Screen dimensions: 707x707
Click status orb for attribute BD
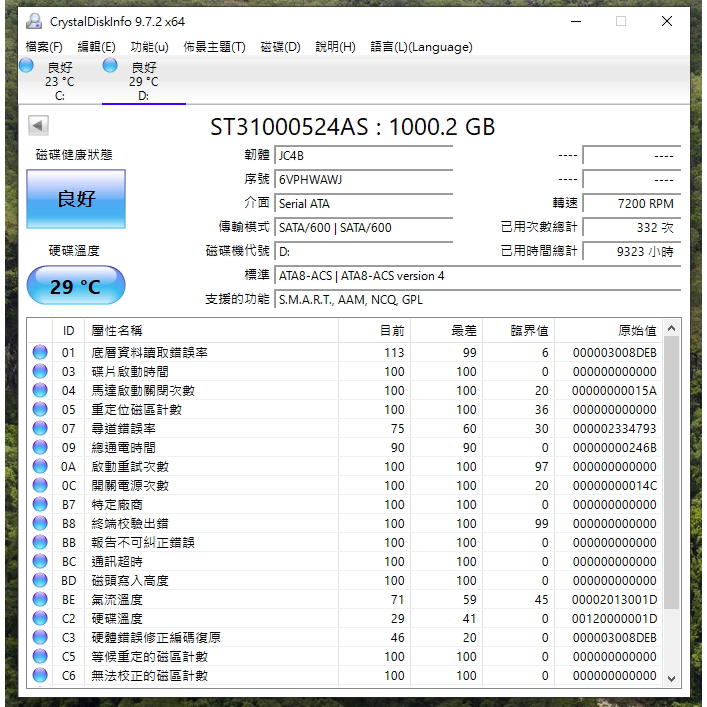click(x=40, y=580)
